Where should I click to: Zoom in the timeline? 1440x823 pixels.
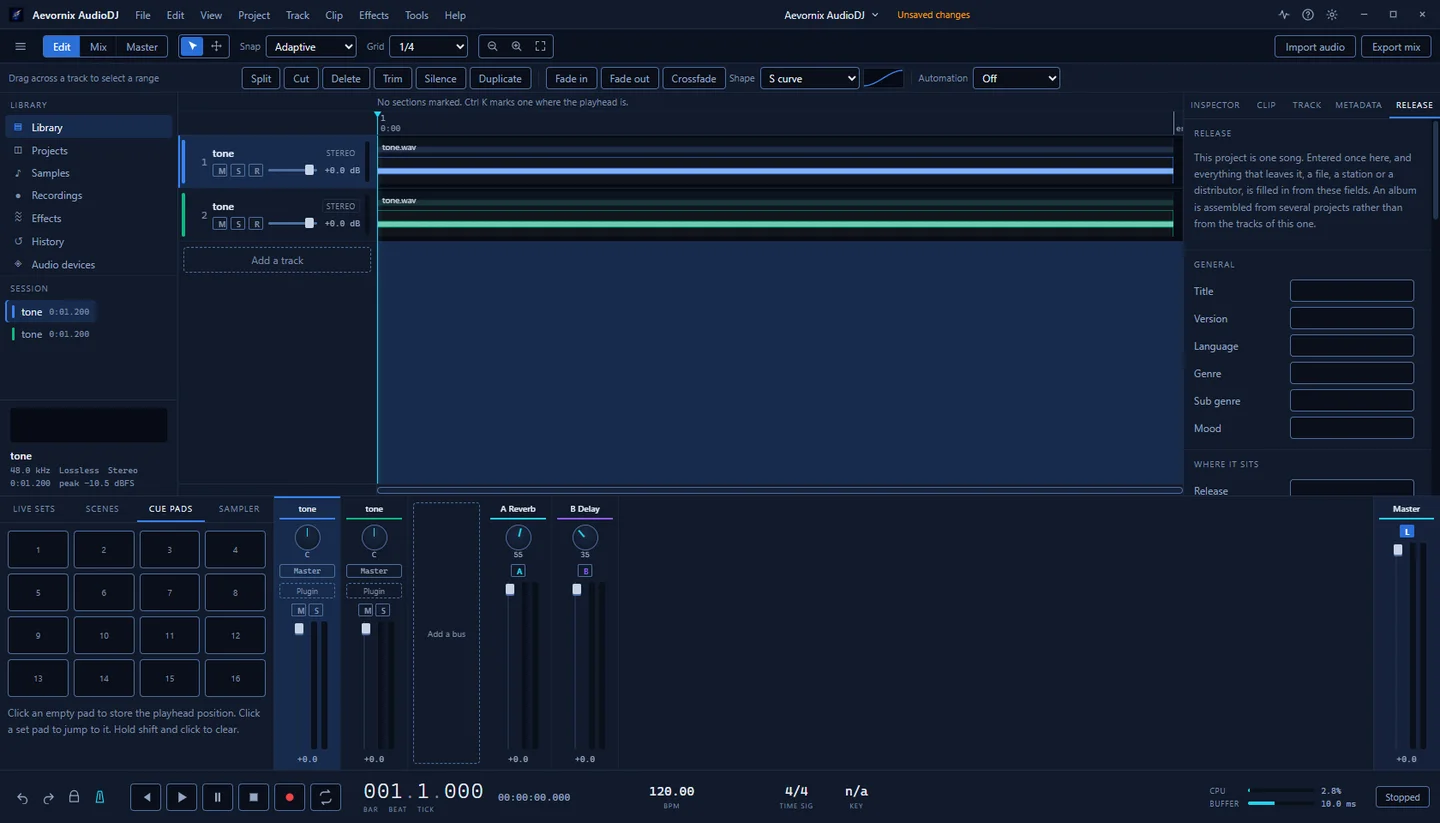tap(516, 47)
